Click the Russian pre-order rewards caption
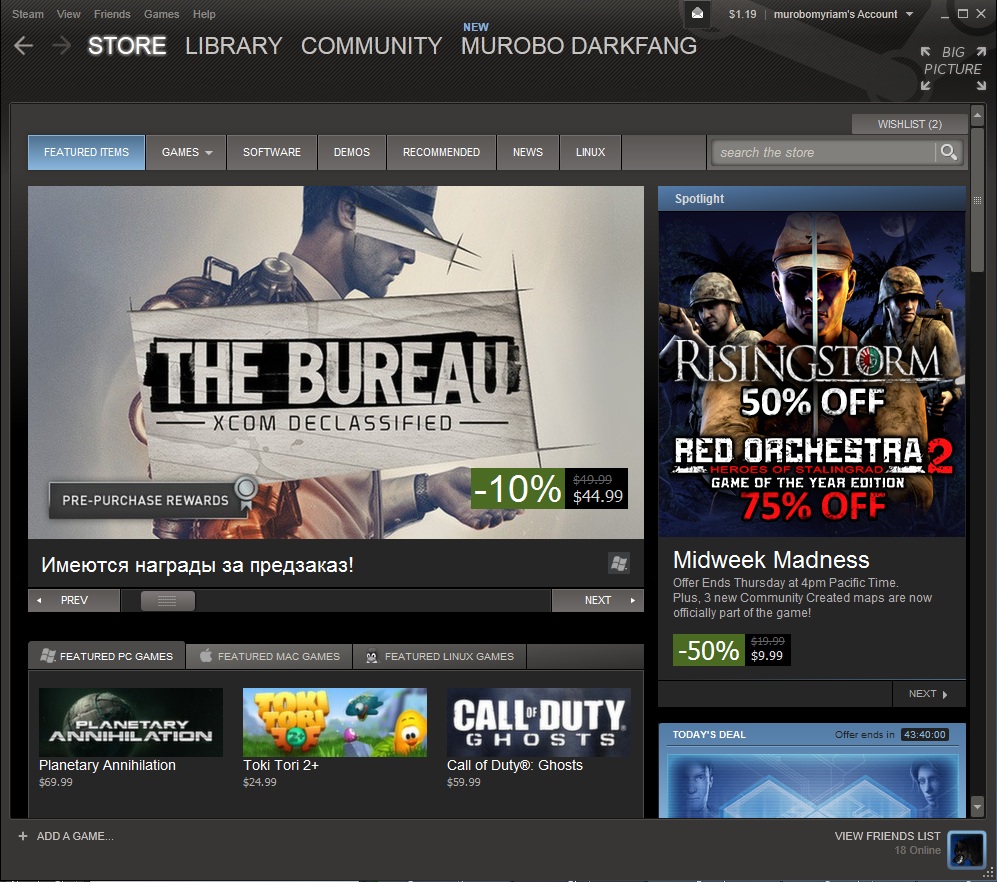Screen dimensions: 997x882 tap(197, 565)
